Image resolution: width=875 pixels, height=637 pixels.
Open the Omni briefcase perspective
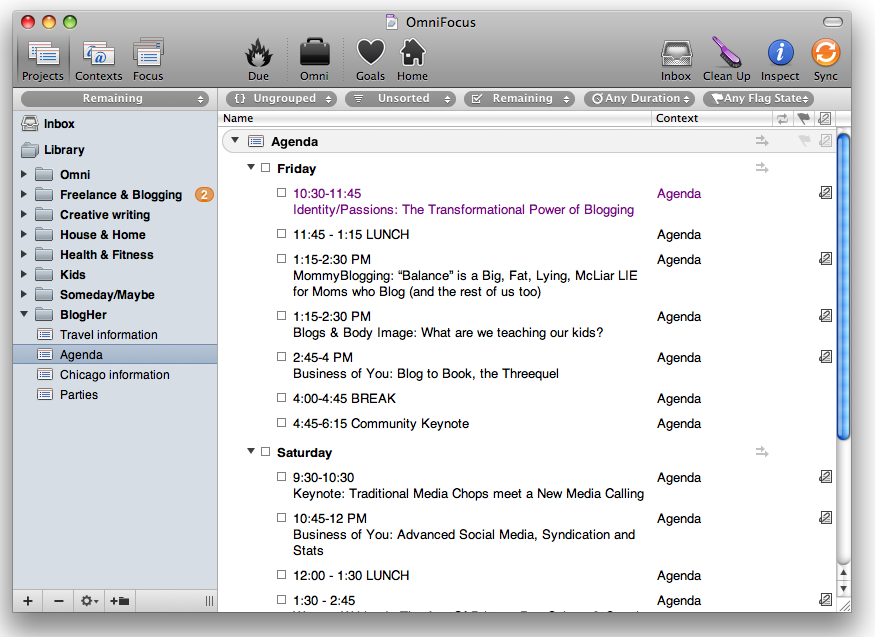tap(314, 60)
